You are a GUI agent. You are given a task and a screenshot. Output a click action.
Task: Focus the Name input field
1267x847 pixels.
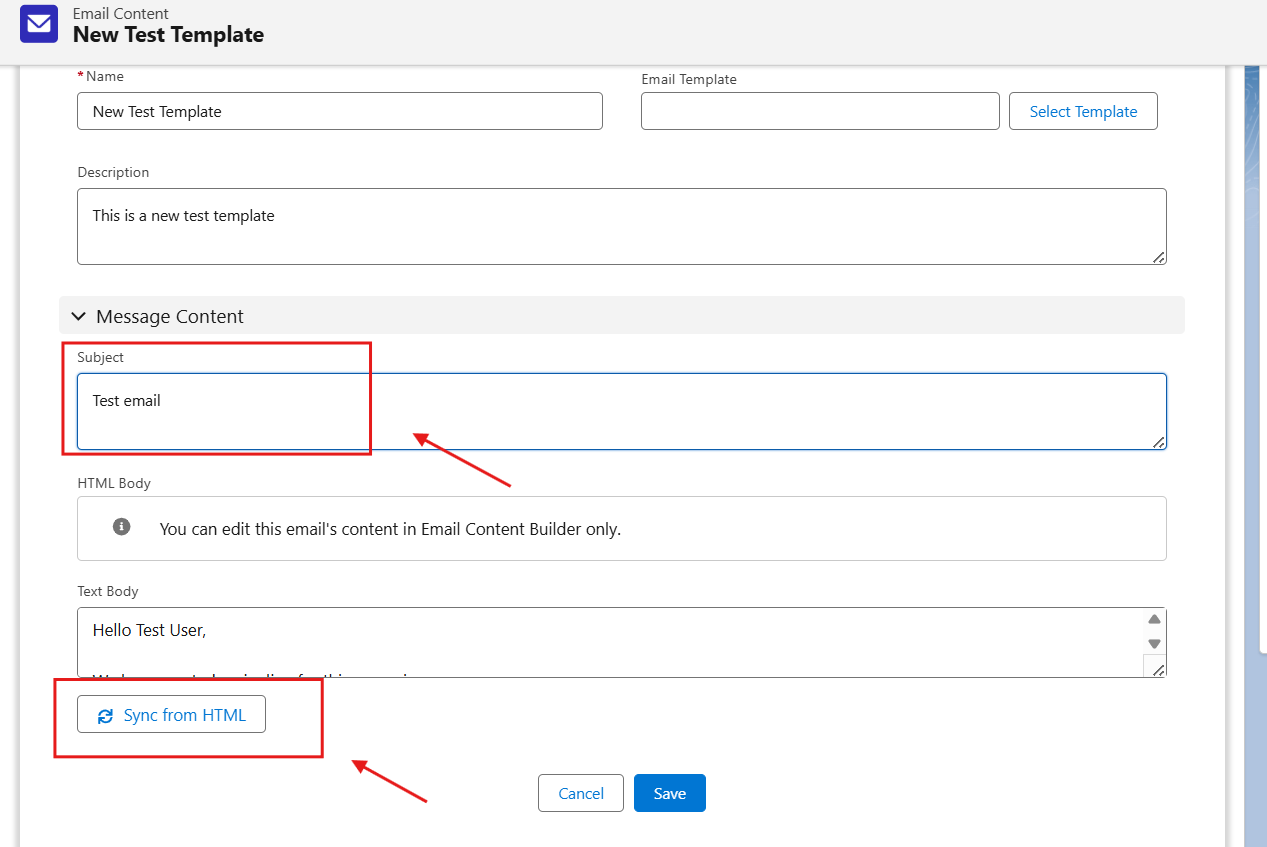tap(339, 111)
